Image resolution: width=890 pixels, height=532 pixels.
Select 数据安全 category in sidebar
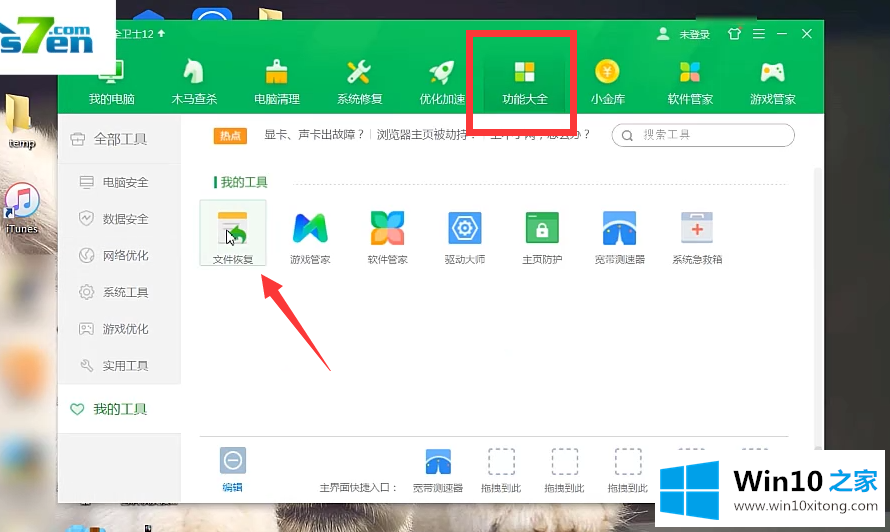(x=119, y=219)
